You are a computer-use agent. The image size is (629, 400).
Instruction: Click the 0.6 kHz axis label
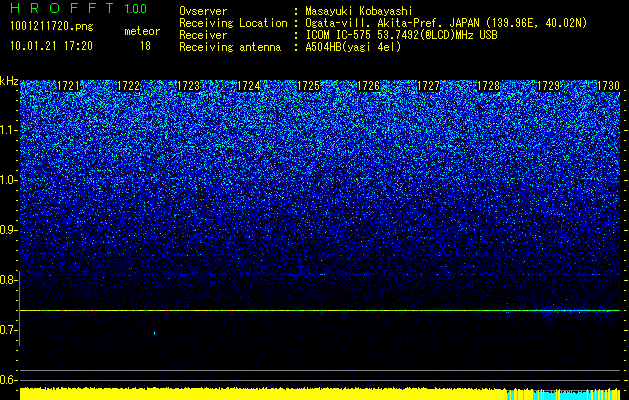click(9, 380)
